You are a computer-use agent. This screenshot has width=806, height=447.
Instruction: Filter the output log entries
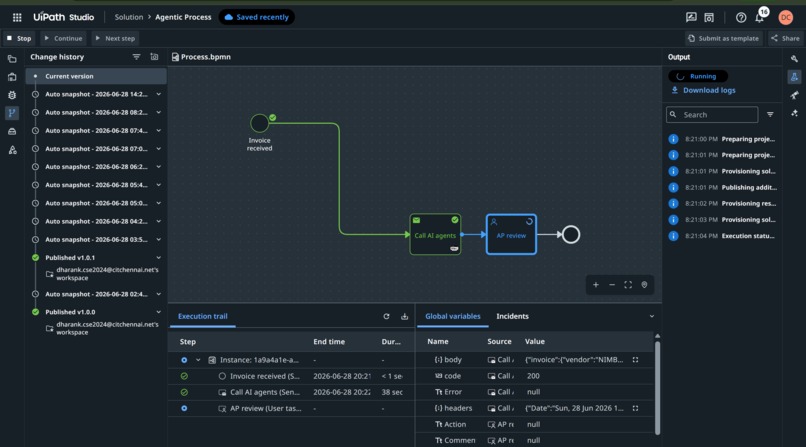pyautogui.click(x=770, y=115)
